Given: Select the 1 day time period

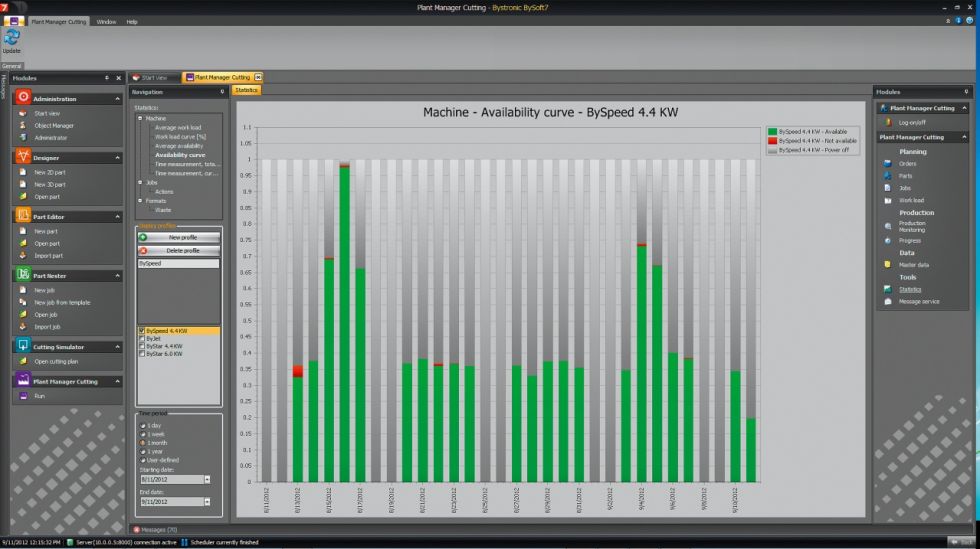Looking at the screenshot, I should (143, 425).
